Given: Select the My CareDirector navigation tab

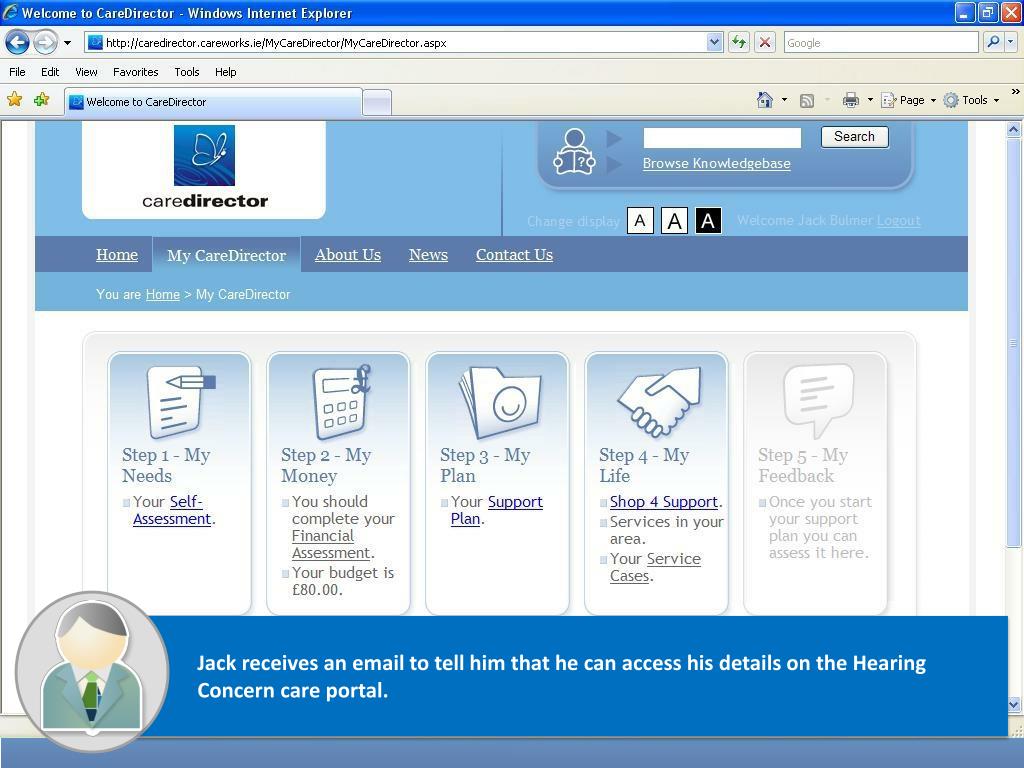Looking at the screenshot, I should pos(227,255).
